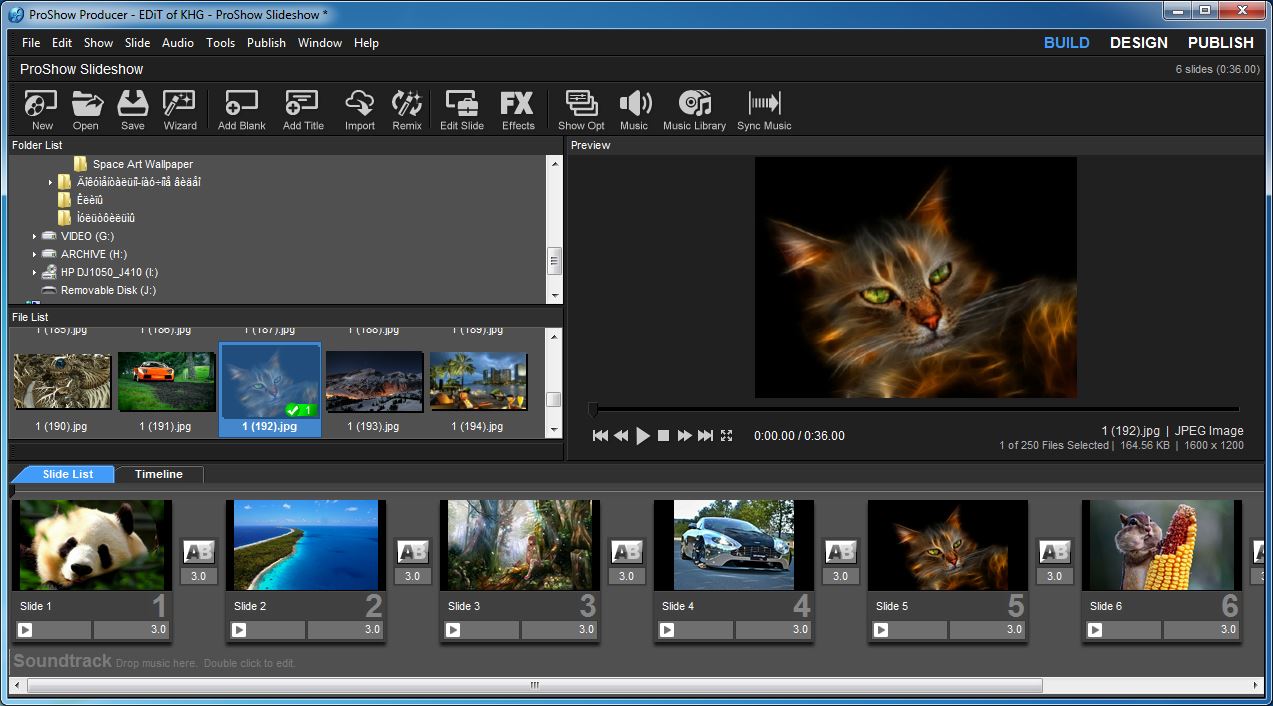Click the preview playback position slider
The width and height of the screenshot is (1273, 706).
tap(593, 408)
